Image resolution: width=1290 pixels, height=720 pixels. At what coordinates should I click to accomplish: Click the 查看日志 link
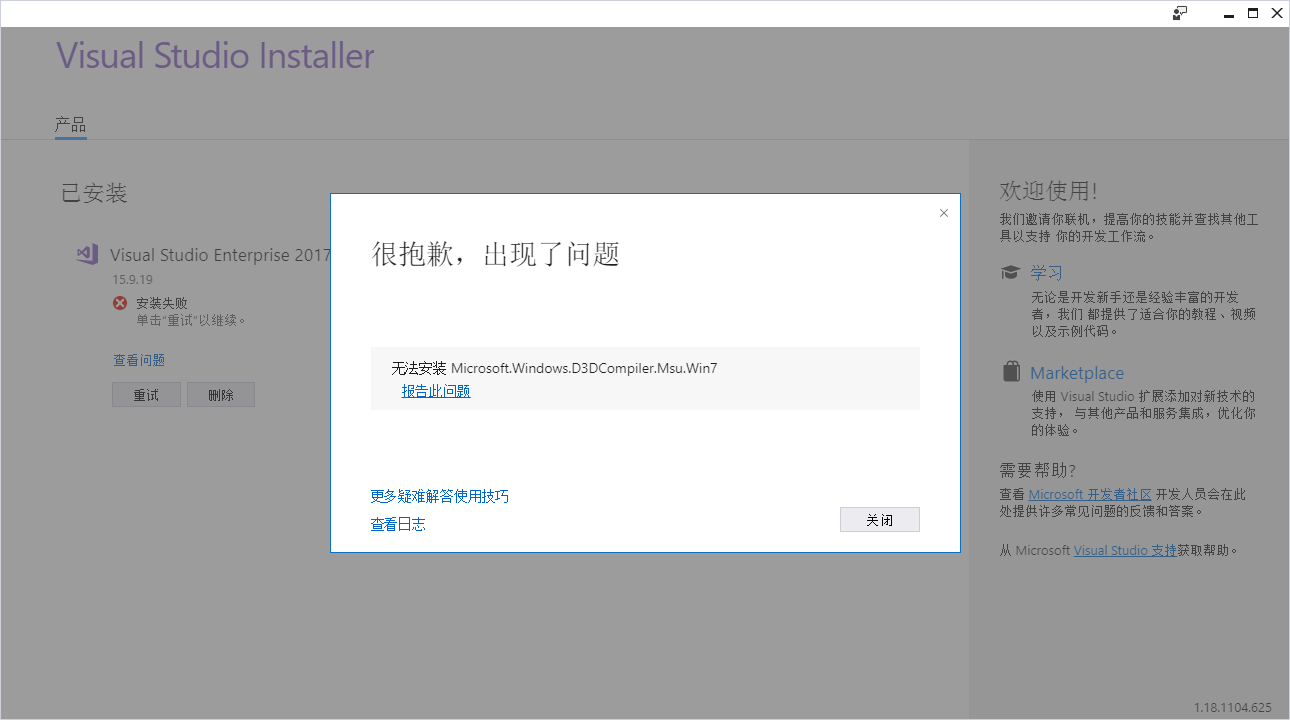tap(398, 524)
